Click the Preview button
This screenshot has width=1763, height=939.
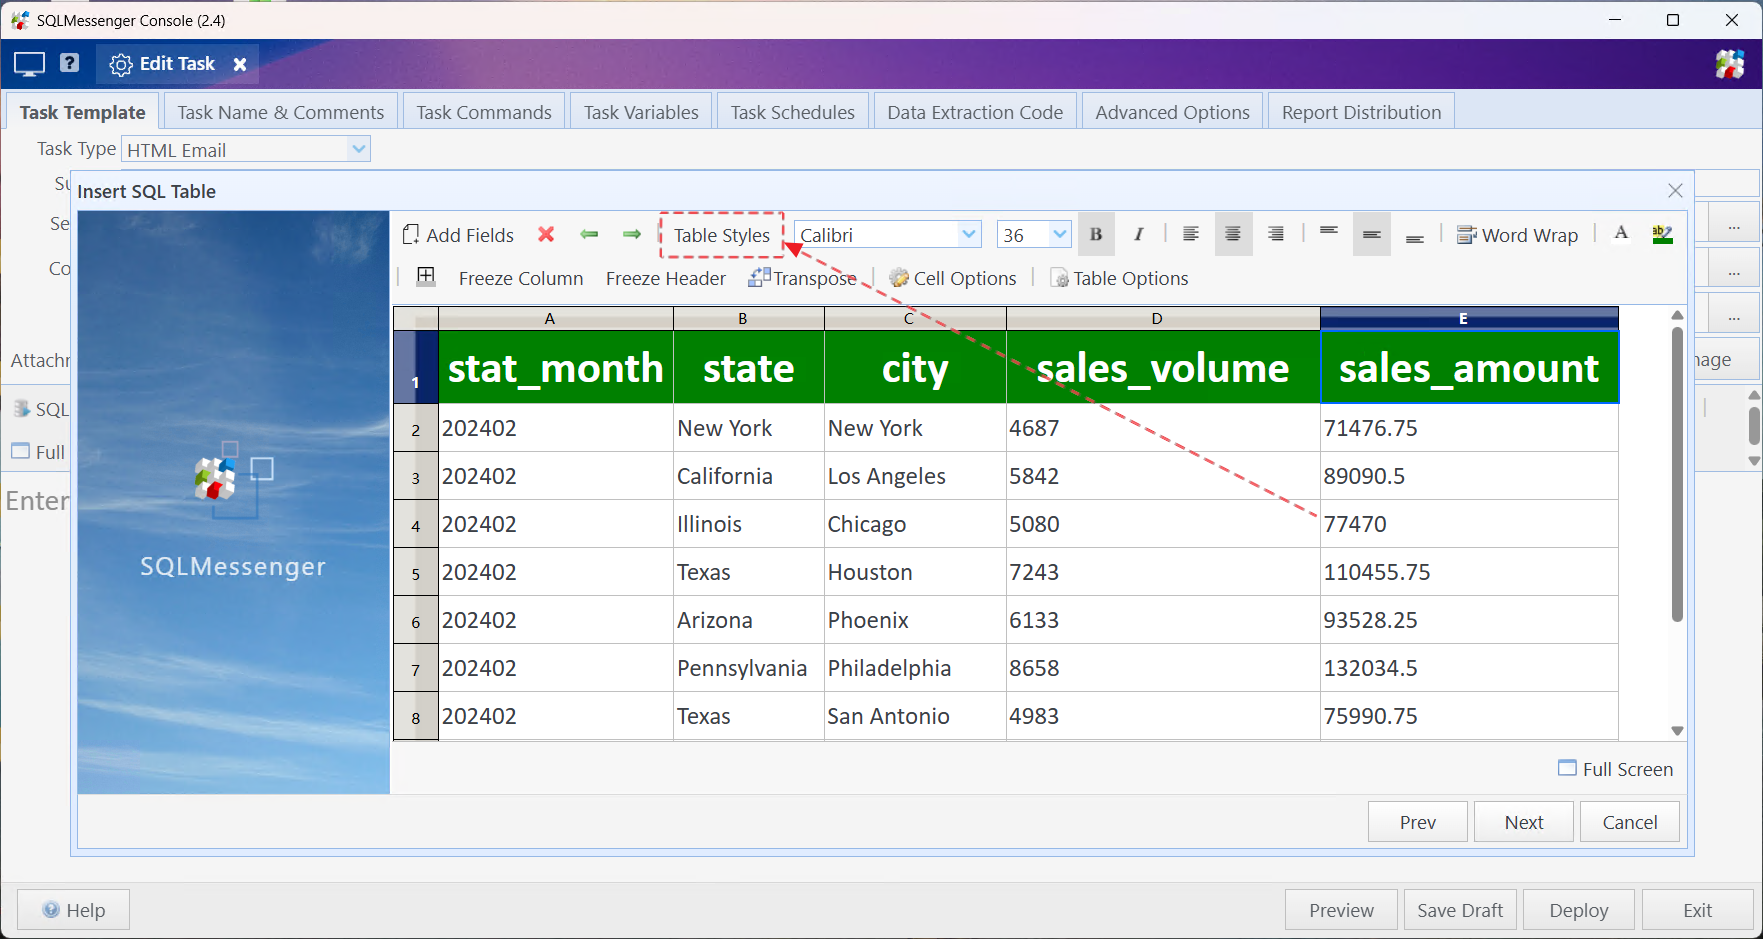click(1341, 910)
